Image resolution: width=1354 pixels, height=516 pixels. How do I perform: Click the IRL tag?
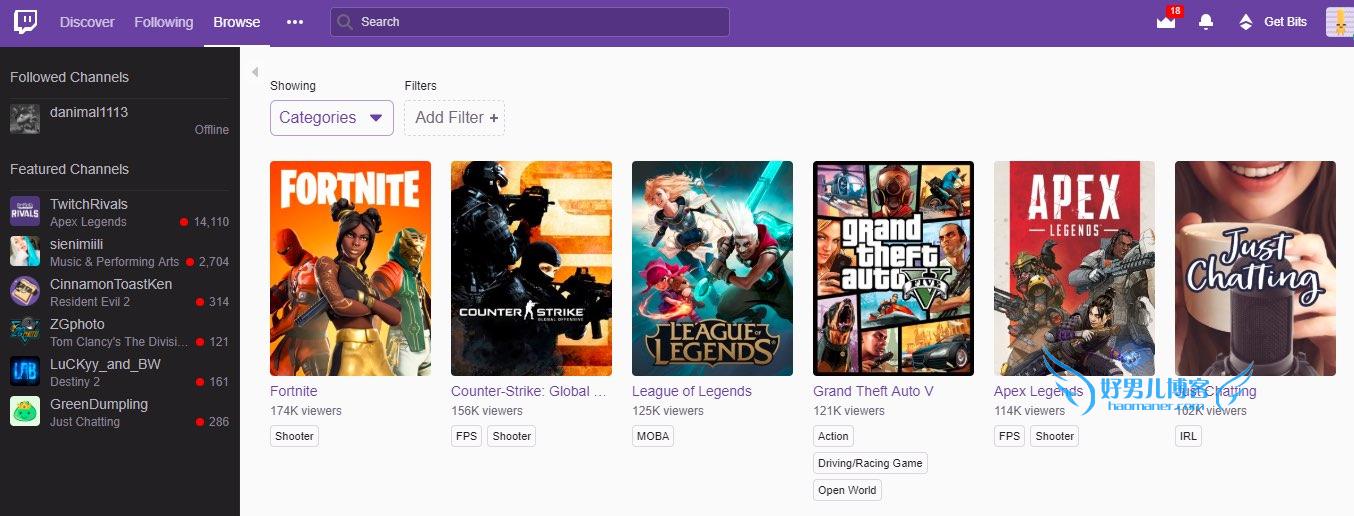coord(1188,436)
